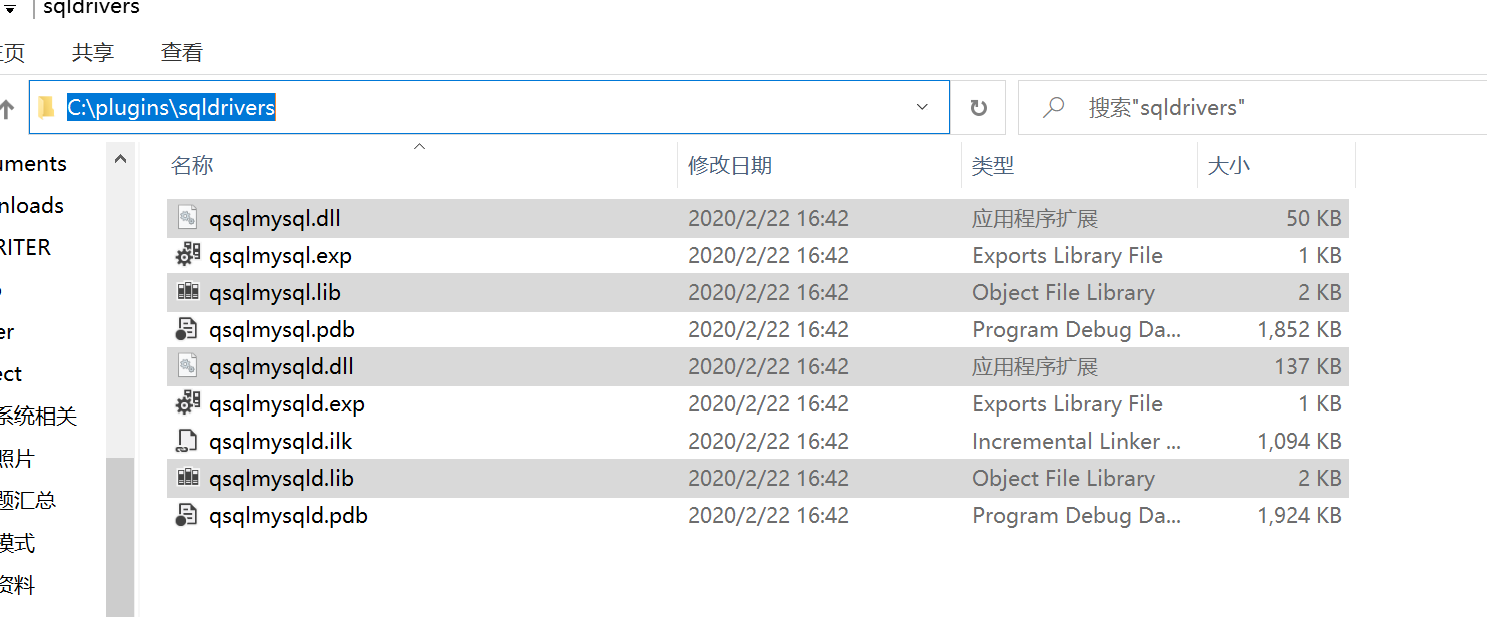Screen dimensions: 1487x617
Task: Open the 共享 ribbon tab
Action: pos(93,53)
